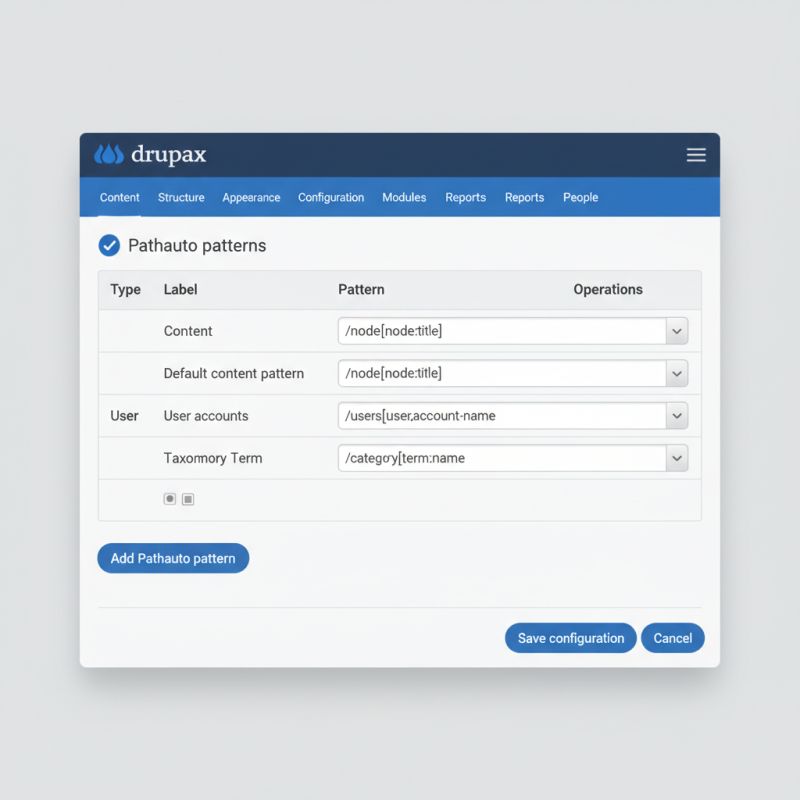
Task: Click the drupax site name text
Action: click(x=168, y=155)
